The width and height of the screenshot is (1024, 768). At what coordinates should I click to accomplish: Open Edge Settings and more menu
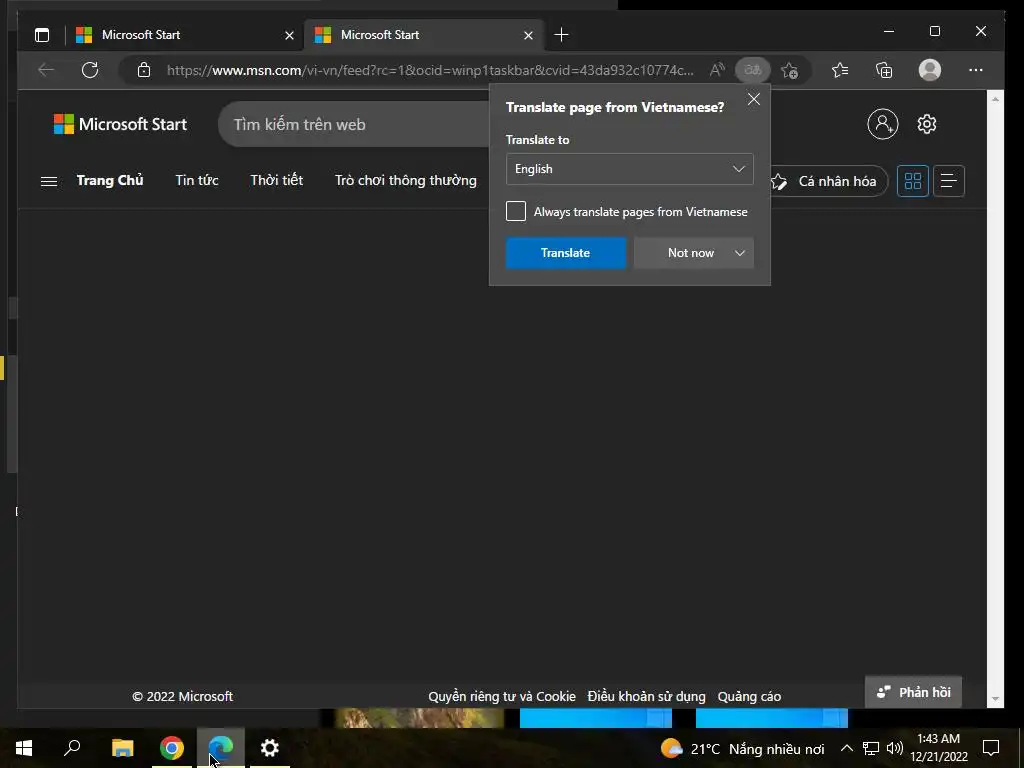976,70
